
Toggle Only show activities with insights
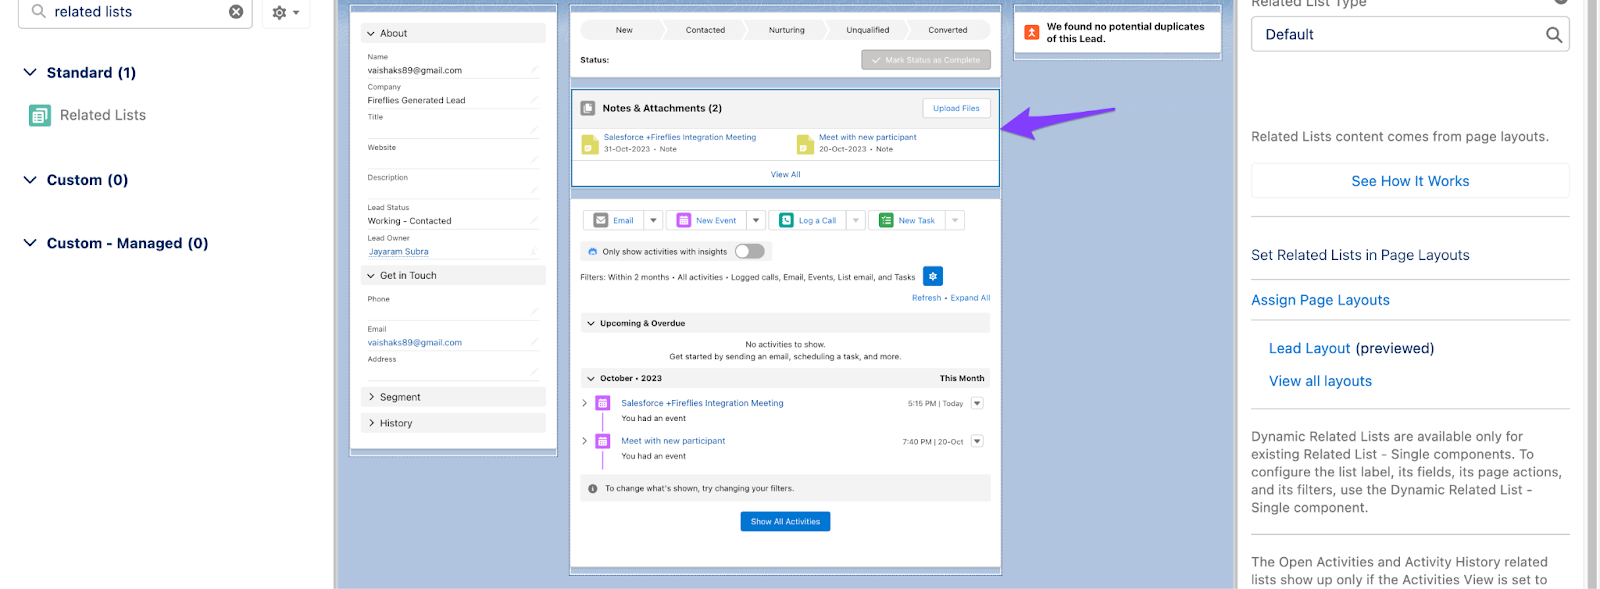[749, 251]
